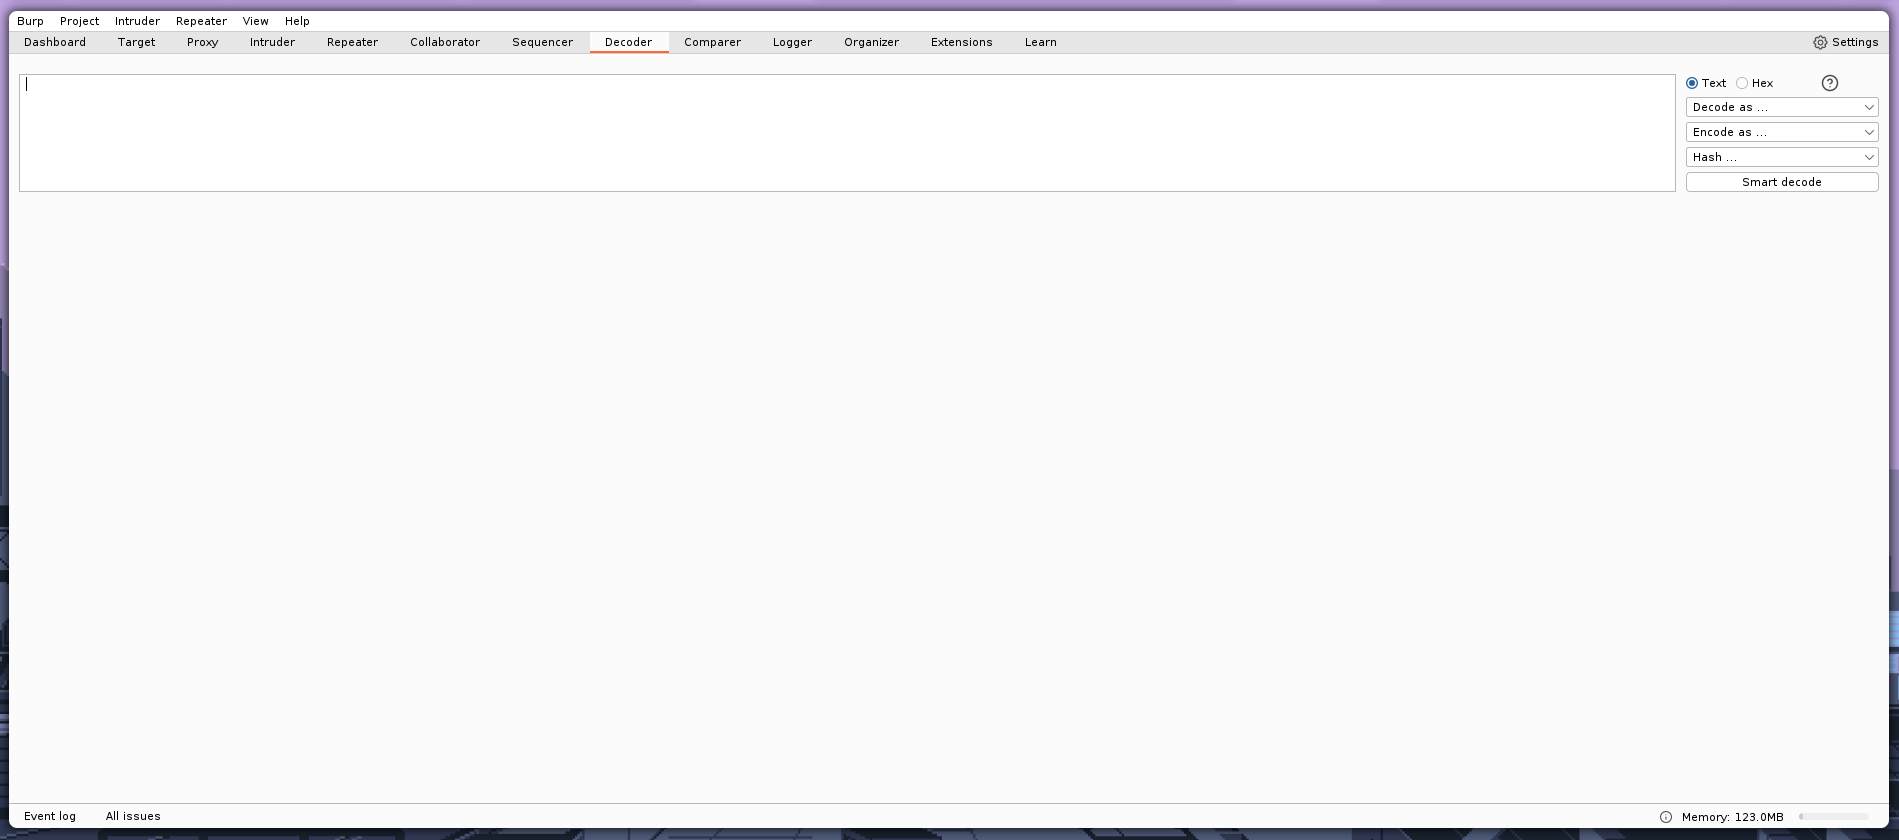Image resolution: width=1899 pixels, height=840 pixels.
Task: Switch to the Comparer tab
Action: 712,42
